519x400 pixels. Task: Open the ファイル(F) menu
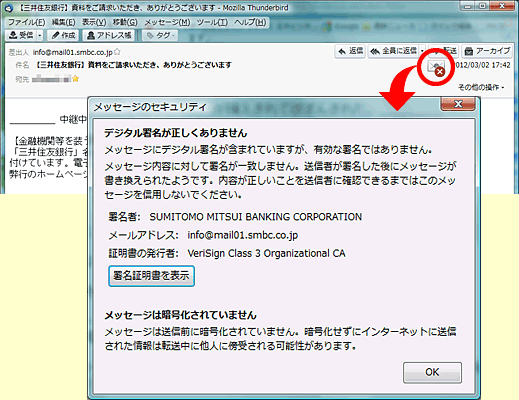pos(26,22)
